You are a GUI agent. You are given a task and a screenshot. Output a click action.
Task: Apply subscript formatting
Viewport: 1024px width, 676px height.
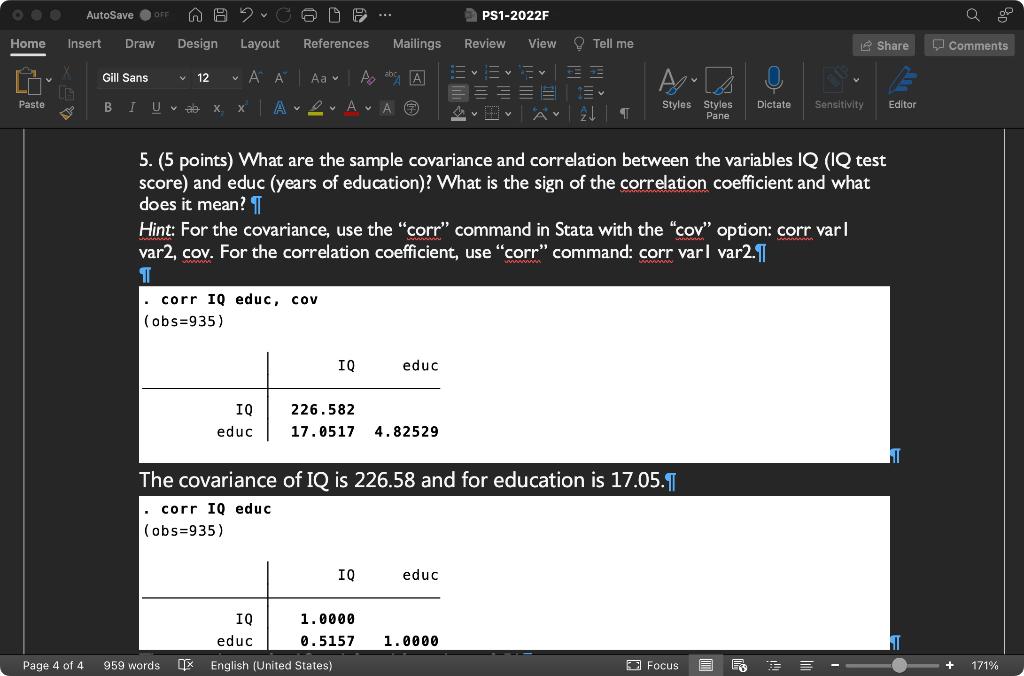[215, 107]
